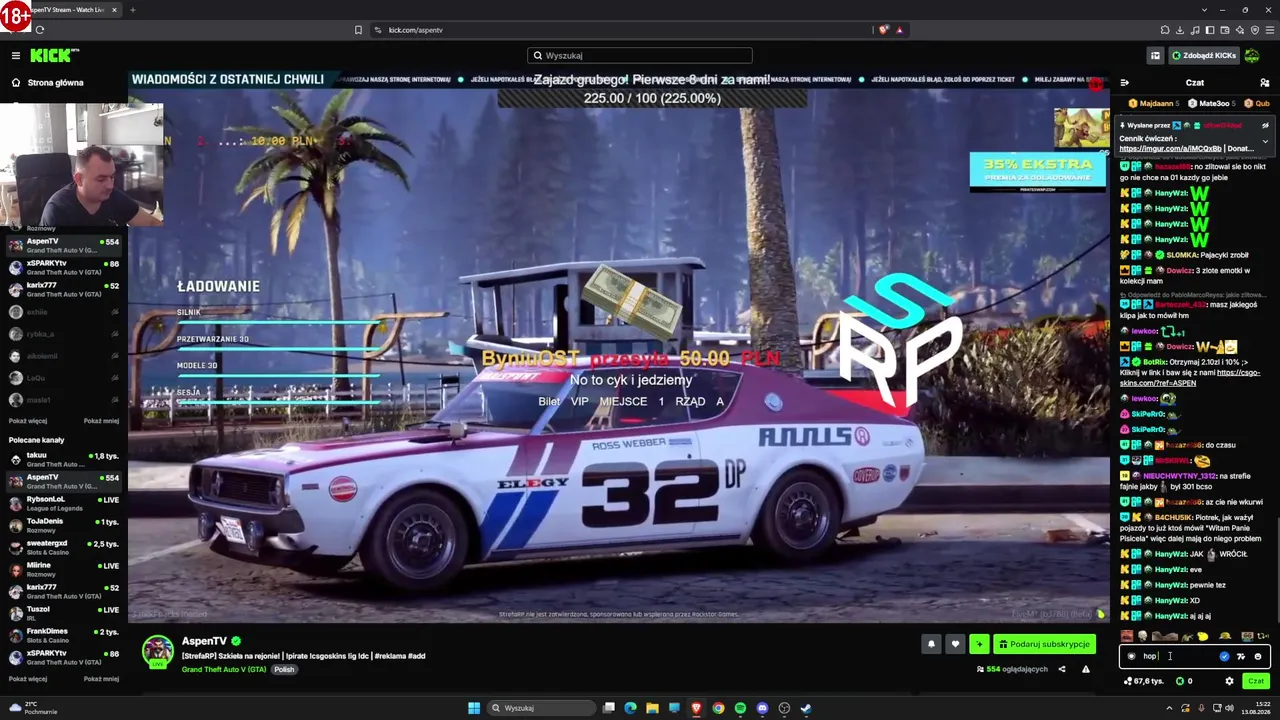View the KICKs balance counter
Image resolution: width=1280 pixels, height=720 pixels.
[x=1184, y=681]
